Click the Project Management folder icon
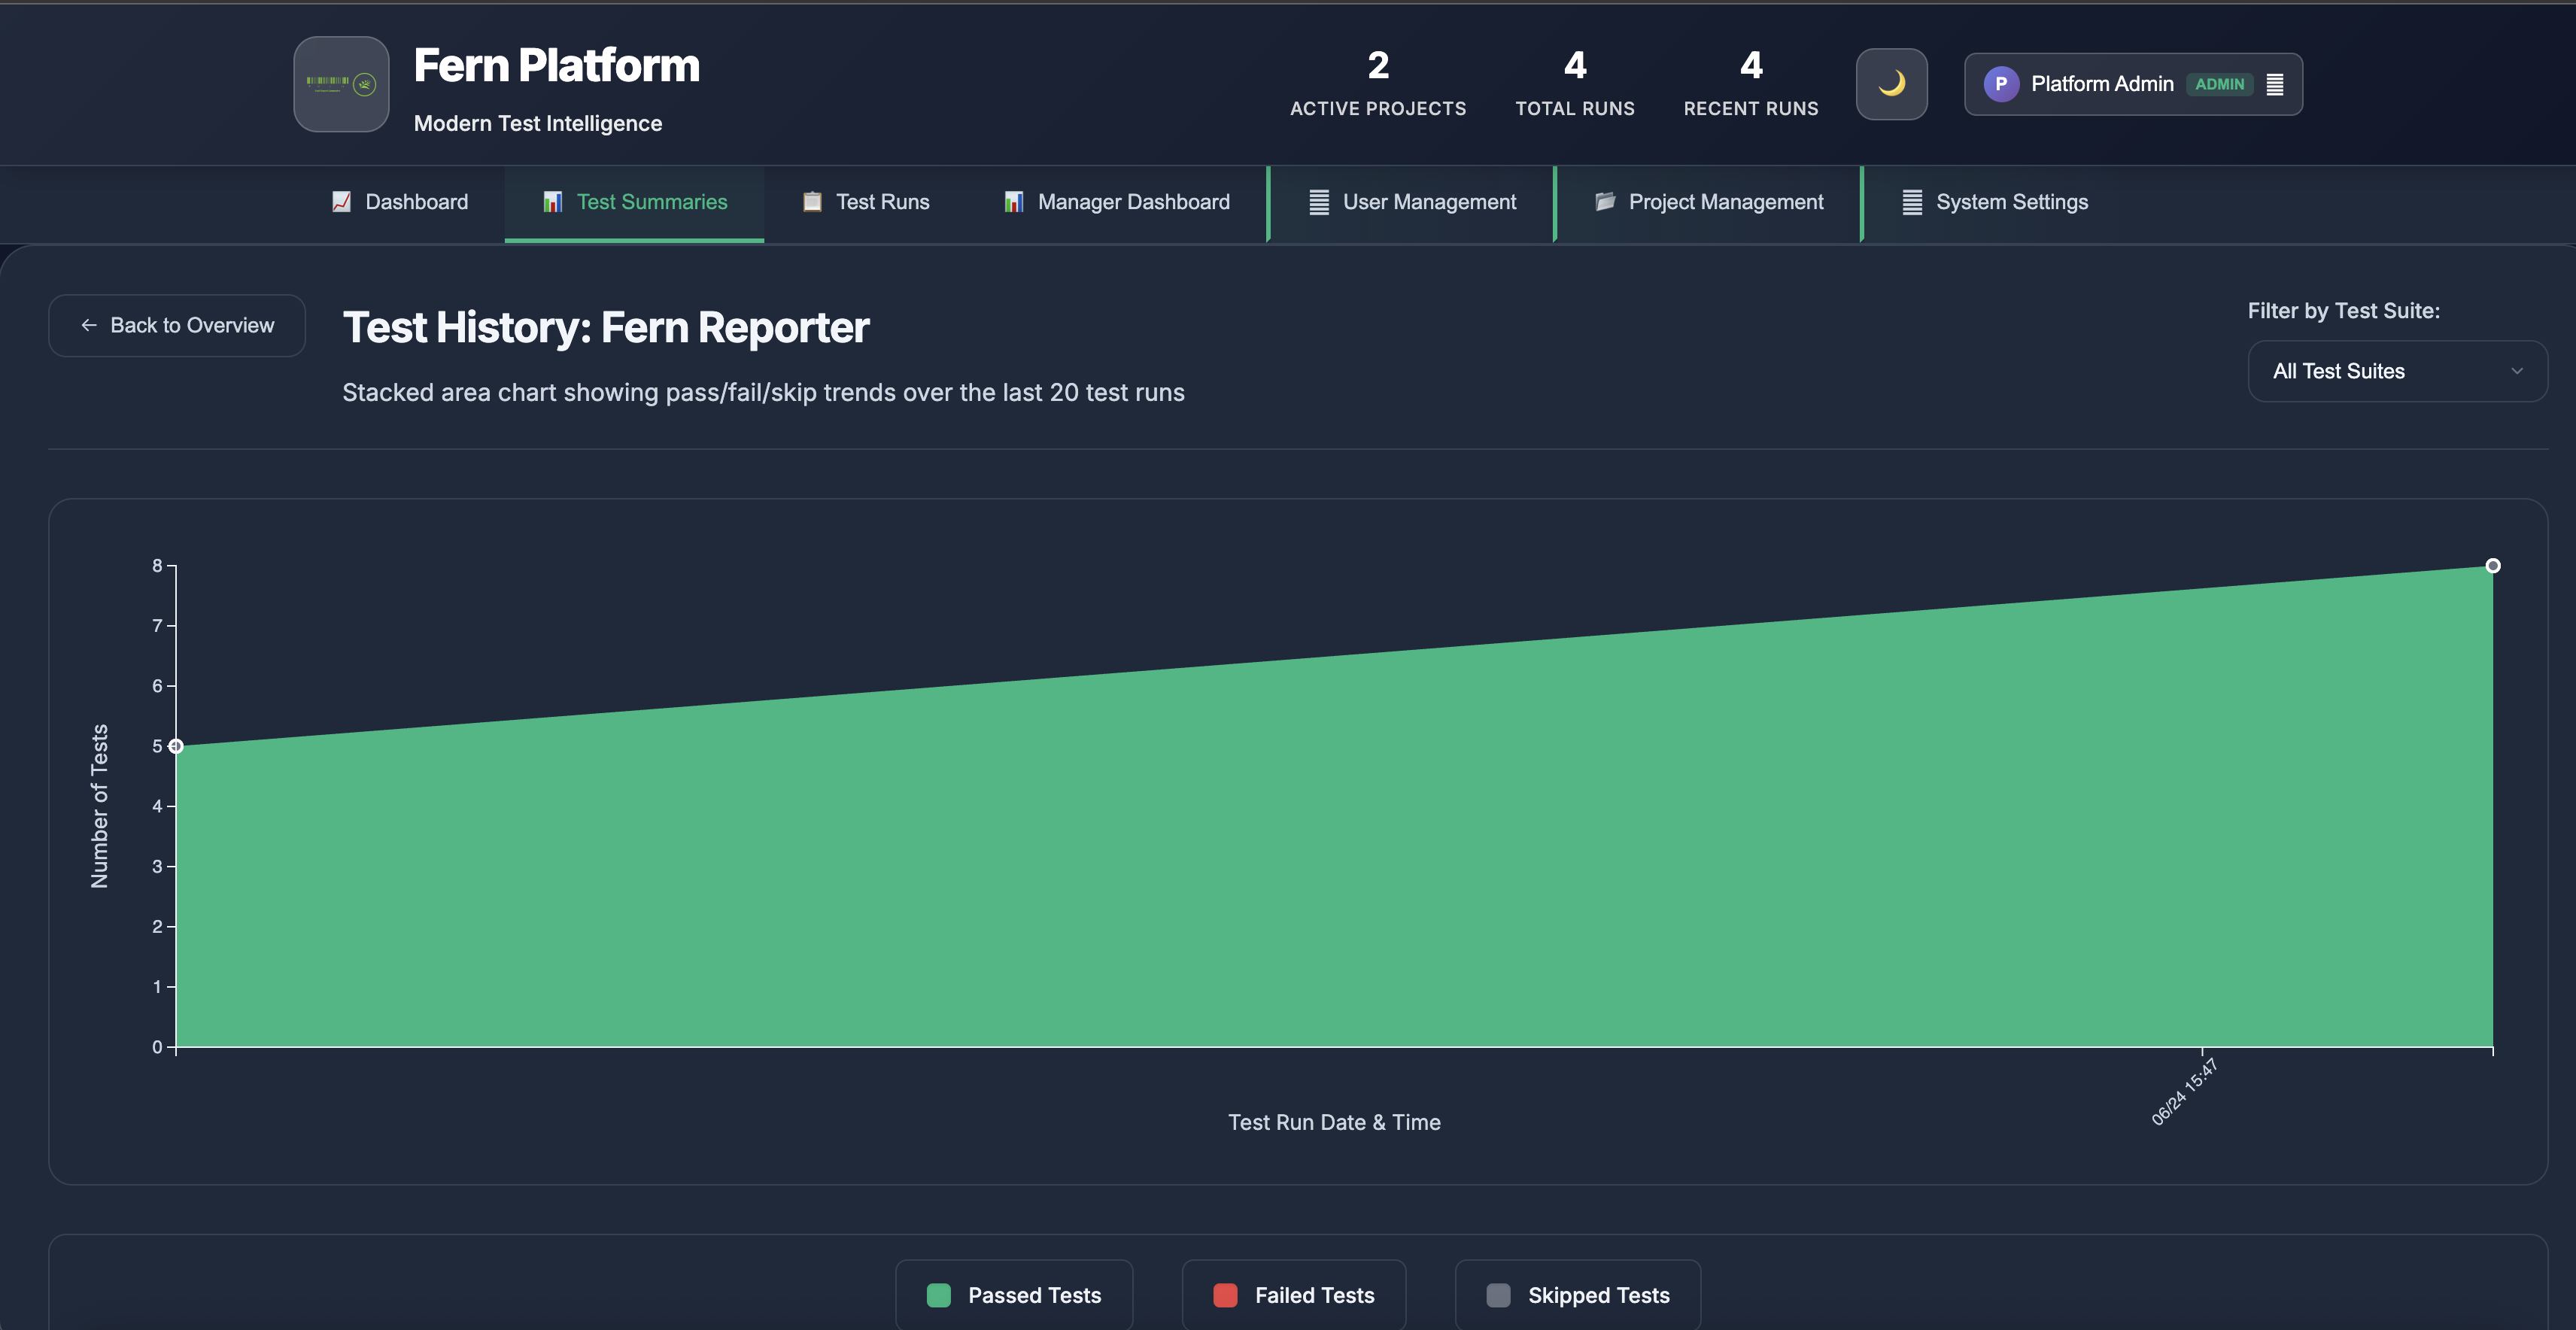Screen dimensions: 2576x1330 click(x=1605, y=202)
